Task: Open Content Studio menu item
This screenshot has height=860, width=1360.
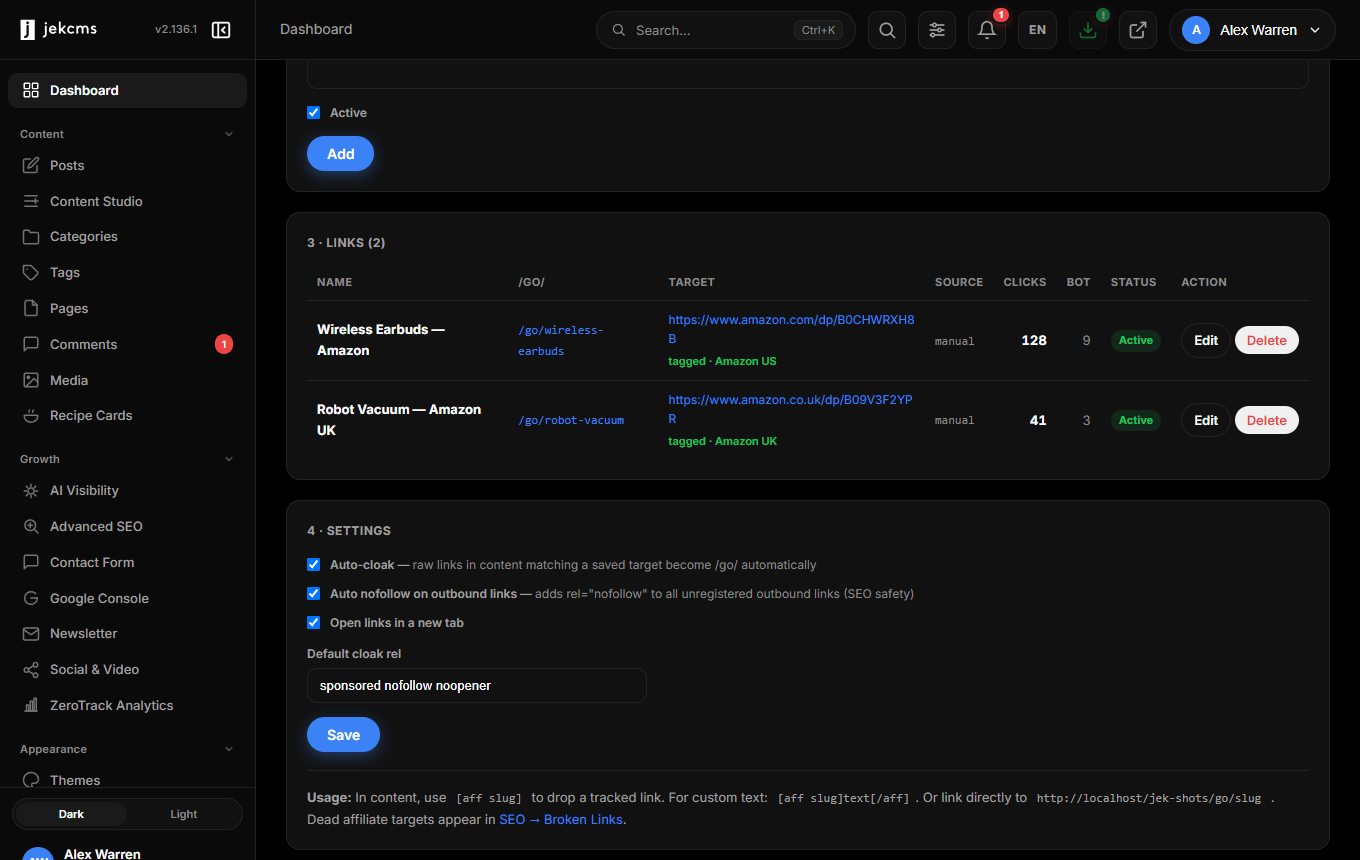Action: coord(127,201)
